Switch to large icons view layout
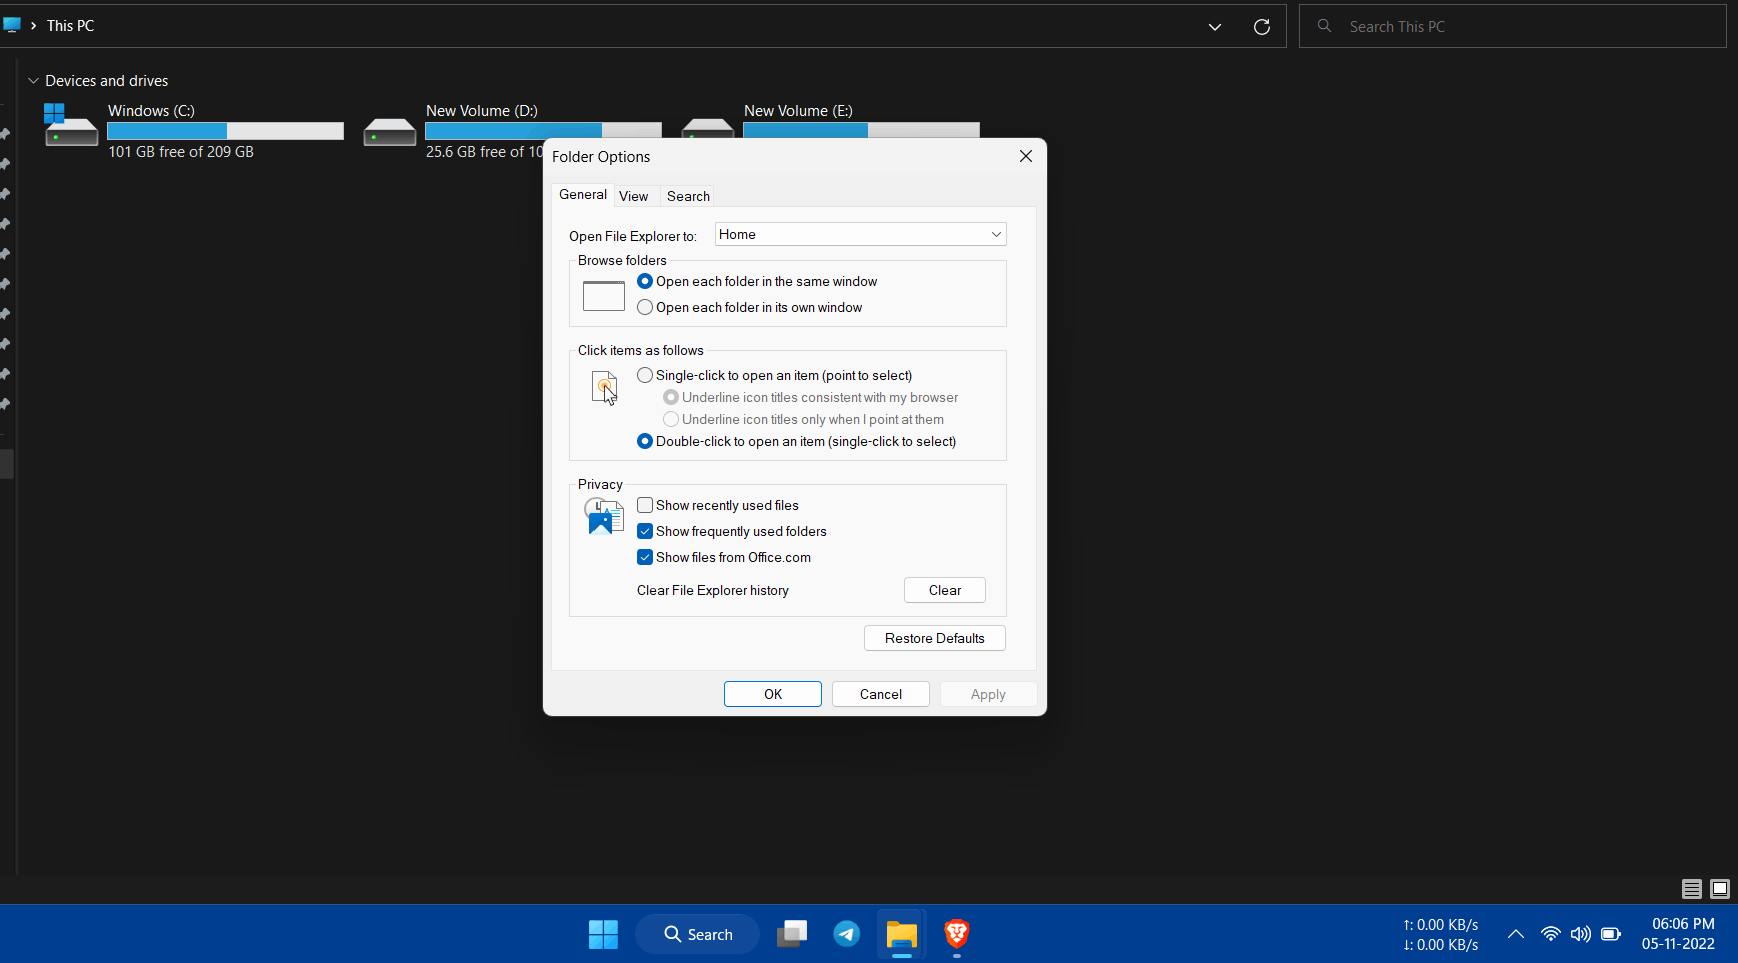The image size is (1738, 963). tap(1720, 889)
